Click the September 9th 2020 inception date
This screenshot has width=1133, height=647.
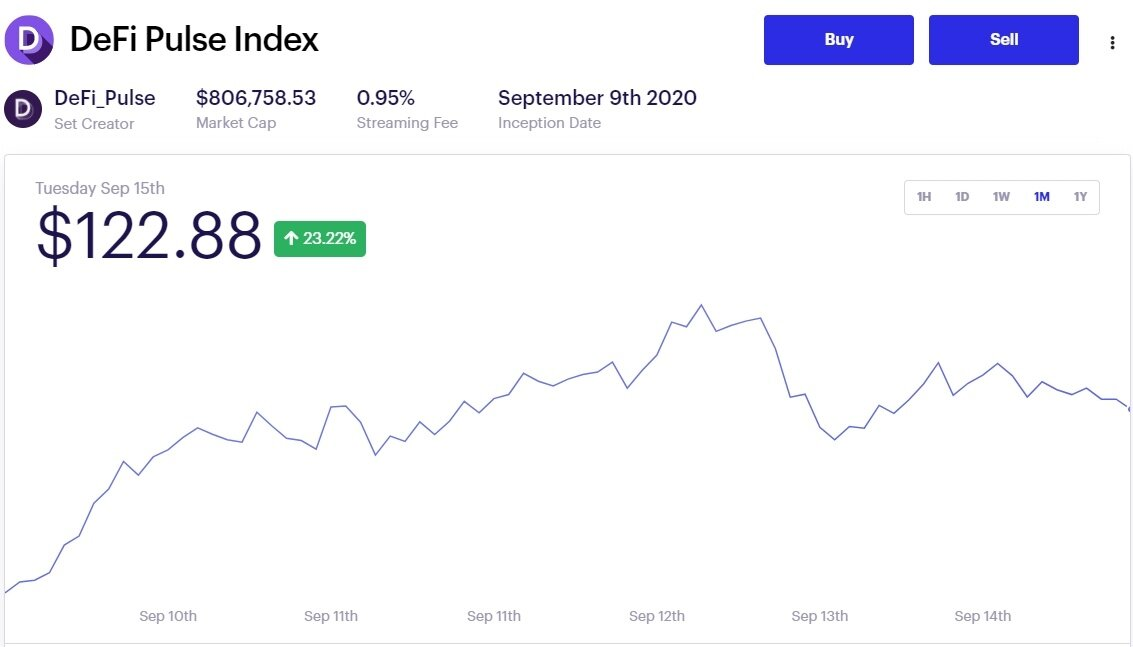point(597,98)
